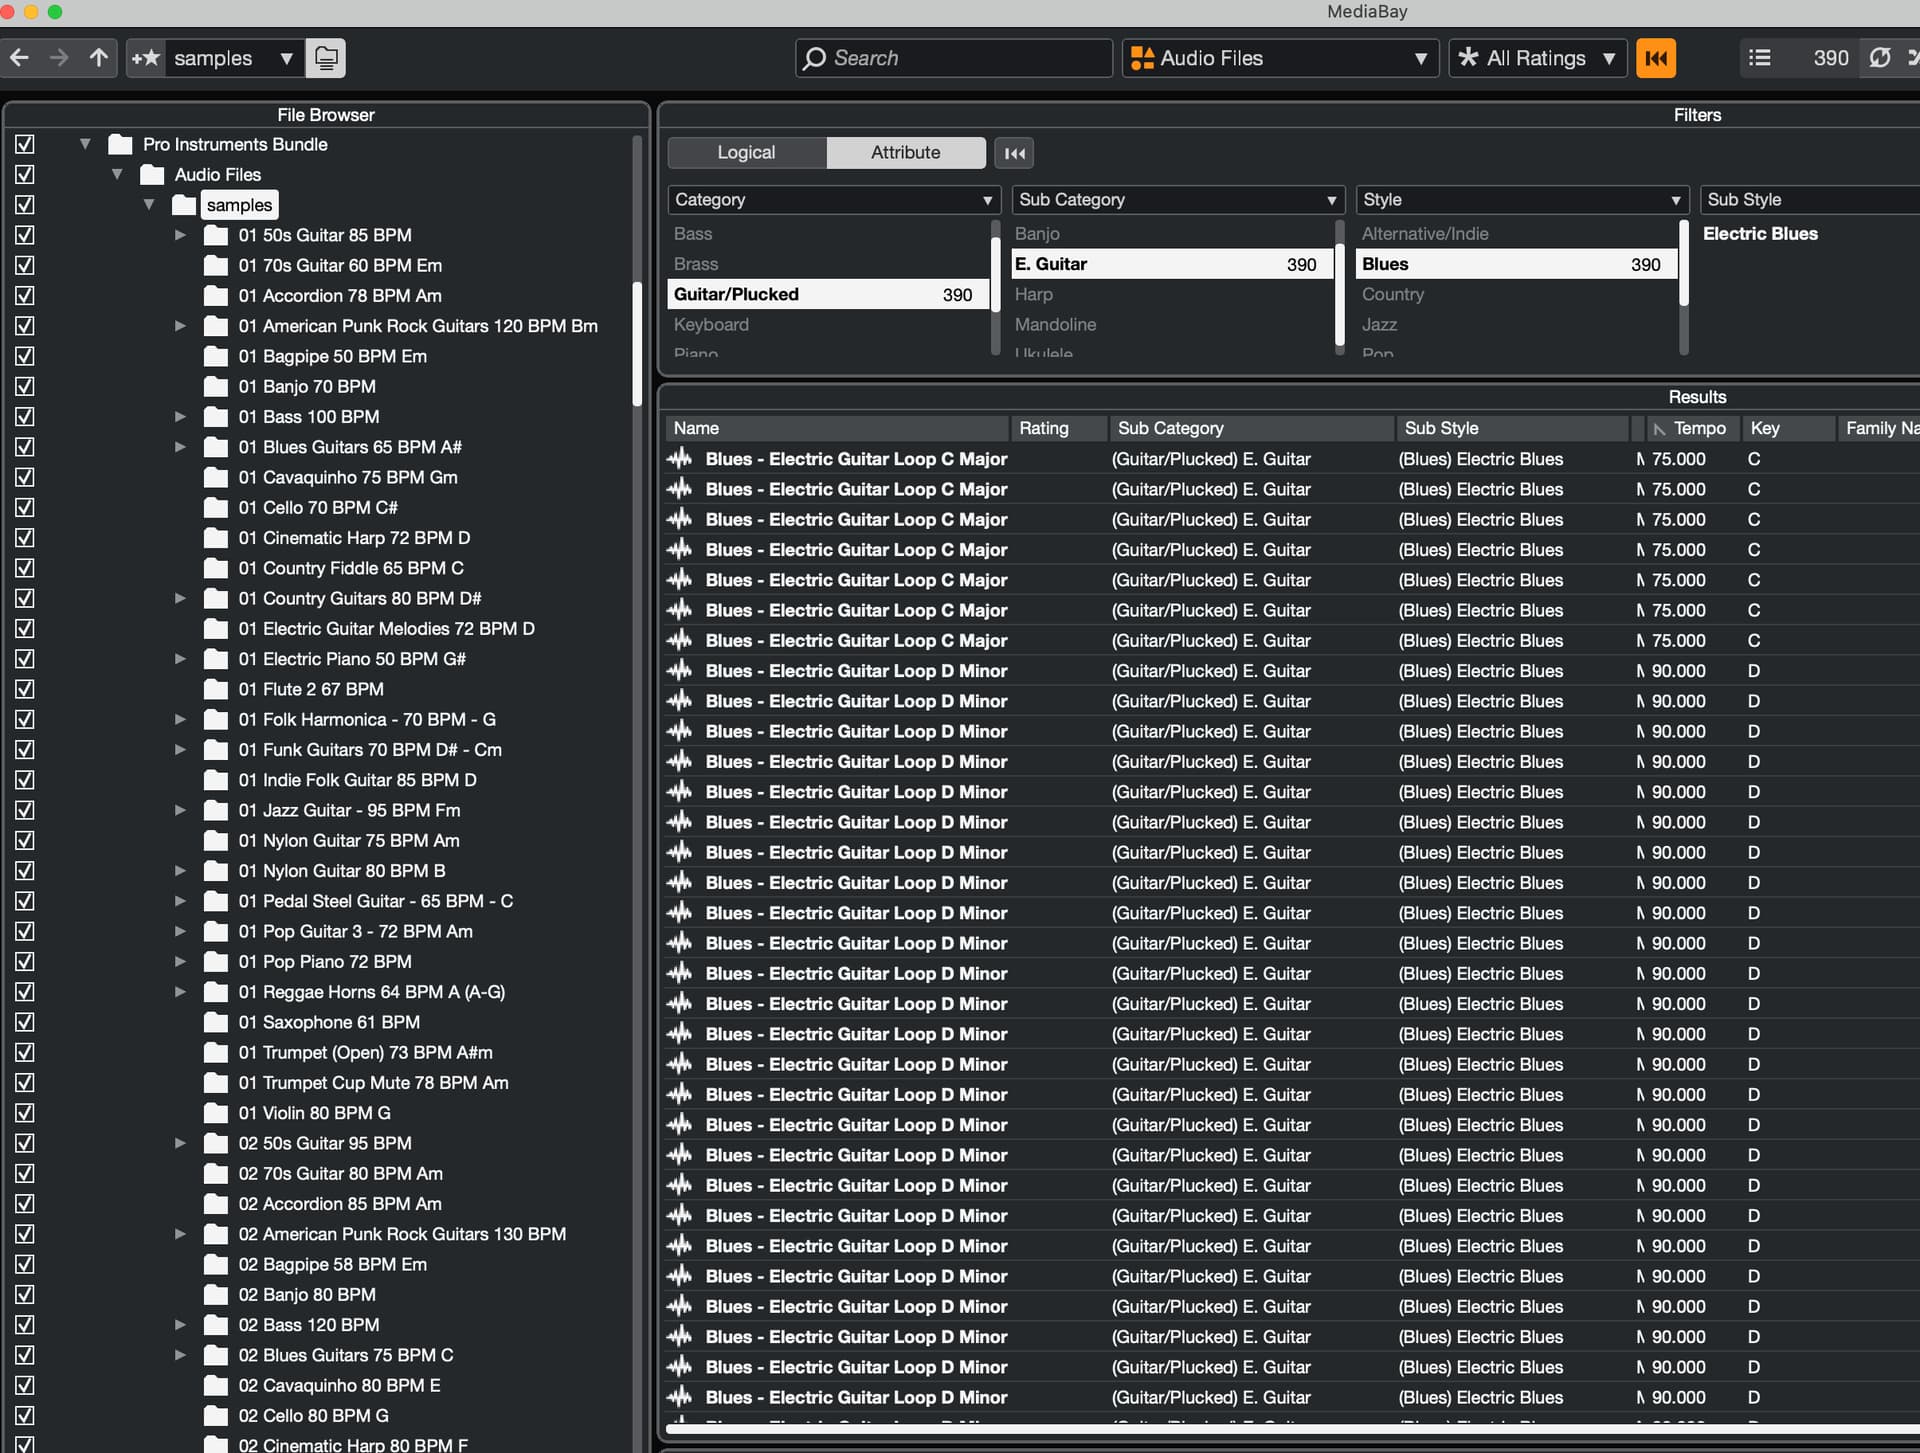The image size is (1920, 1453).
Task: Switch to the Logical filter tab
Action: click(x=746, y=153)
